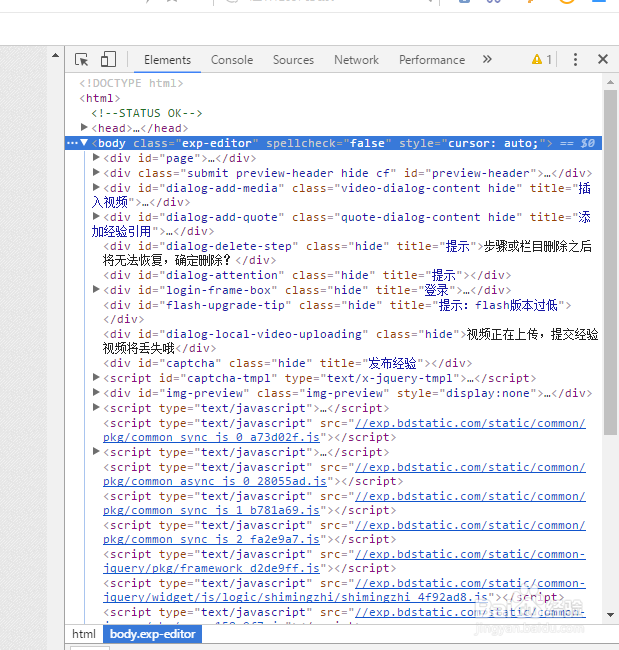This screenshot has height=650, width=619.
Task: Select the dialog-local-video-uploading div row
Action: point(350,341)
